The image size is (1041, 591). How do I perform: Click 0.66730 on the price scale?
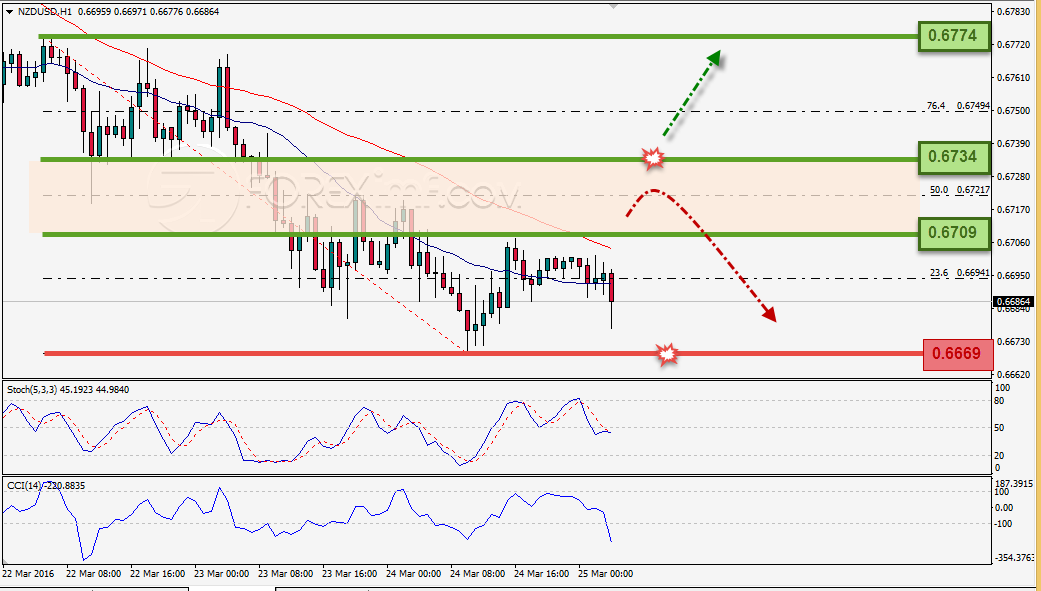tap(1014, 342)
